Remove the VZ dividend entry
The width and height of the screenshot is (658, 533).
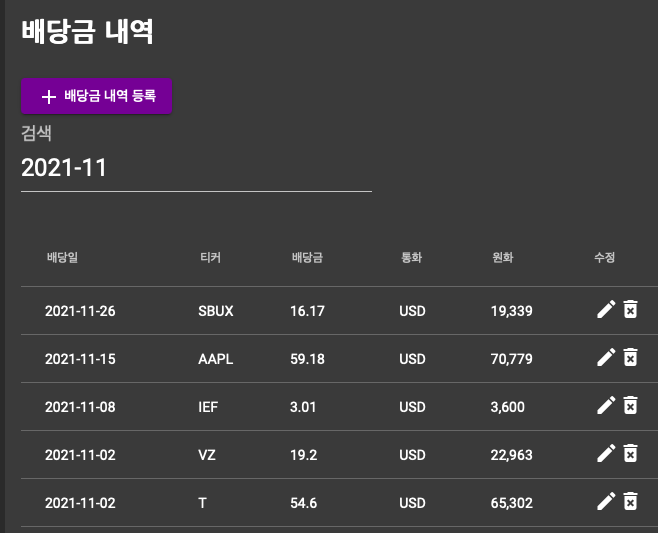click(x=630, y=453)
